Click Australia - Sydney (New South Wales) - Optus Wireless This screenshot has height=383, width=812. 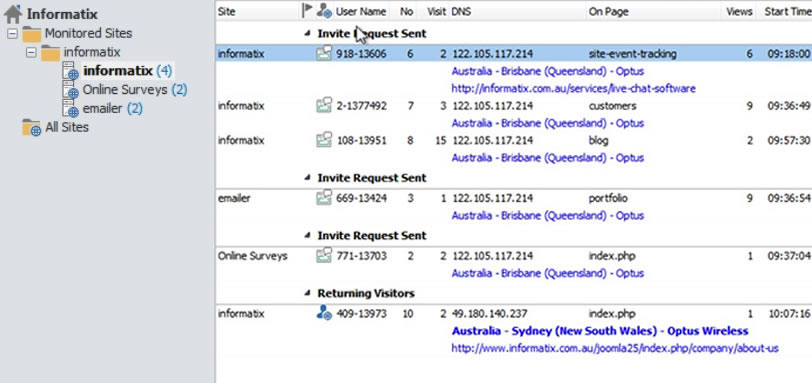pos(600,331)
